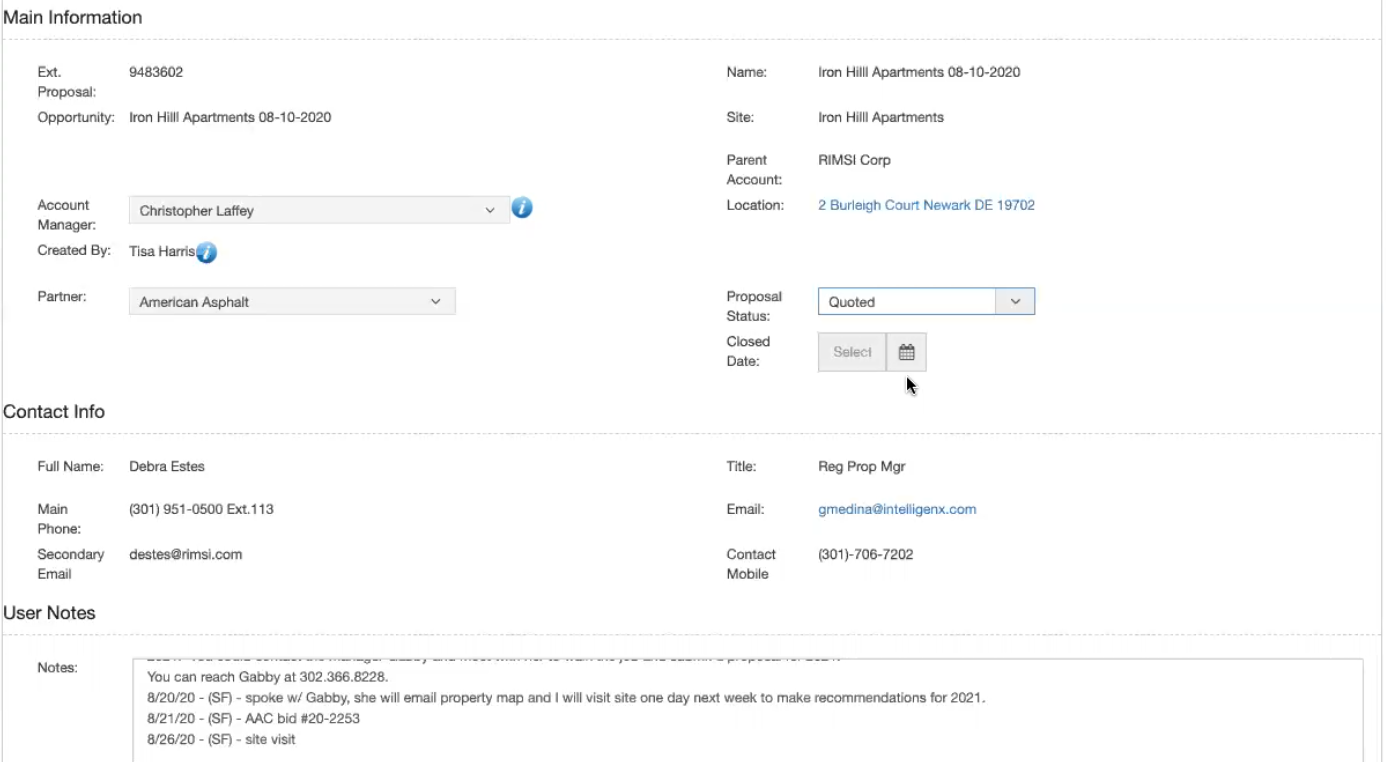Click the Contact Mobile number (301)-706-7202
The width and height of the screenshot is (1386, 762).
coord(866,554)
